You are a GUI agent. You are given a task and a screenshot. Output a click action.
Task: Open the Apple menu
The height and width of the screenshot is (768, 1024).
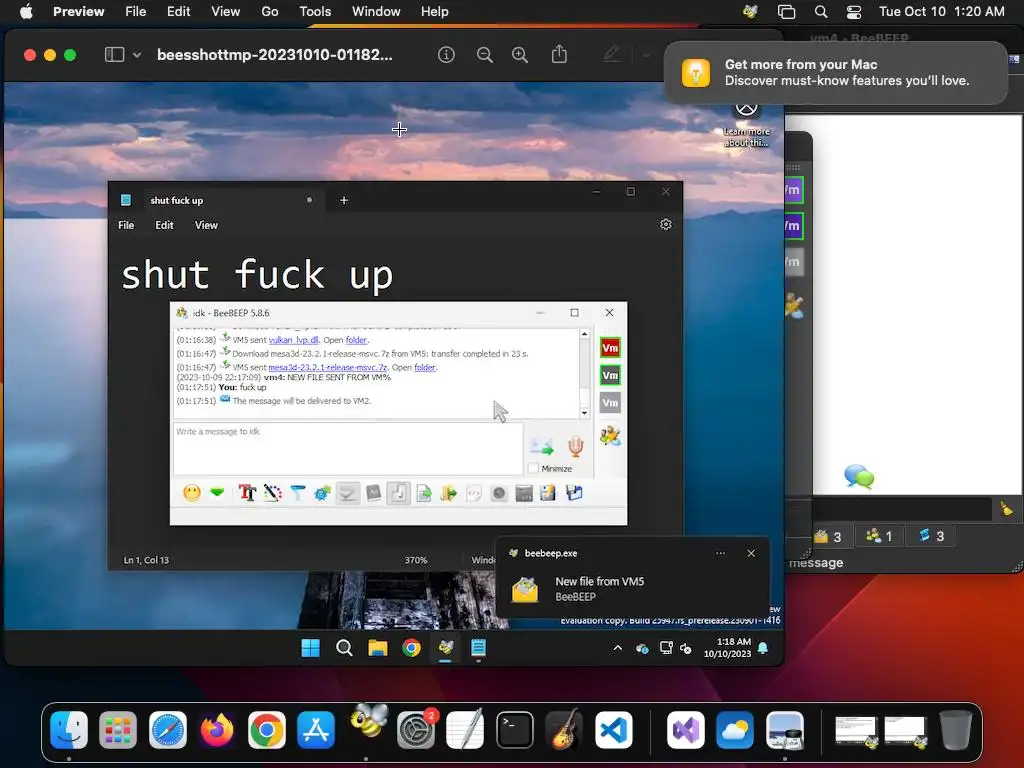coord(26,11)
